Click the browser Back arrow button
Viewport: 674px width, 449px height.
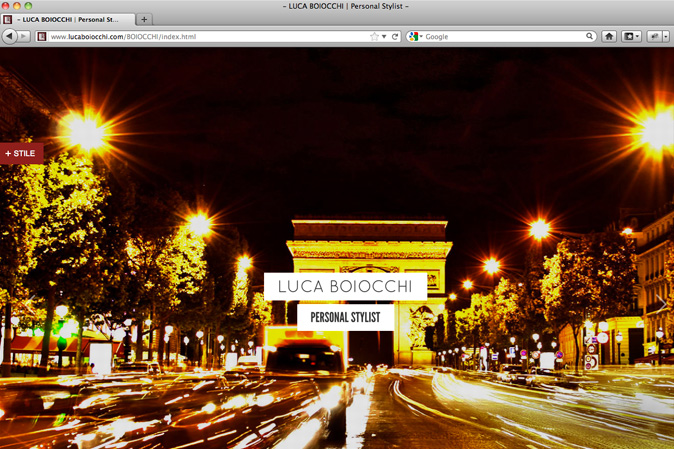click(x=10, y=36)
